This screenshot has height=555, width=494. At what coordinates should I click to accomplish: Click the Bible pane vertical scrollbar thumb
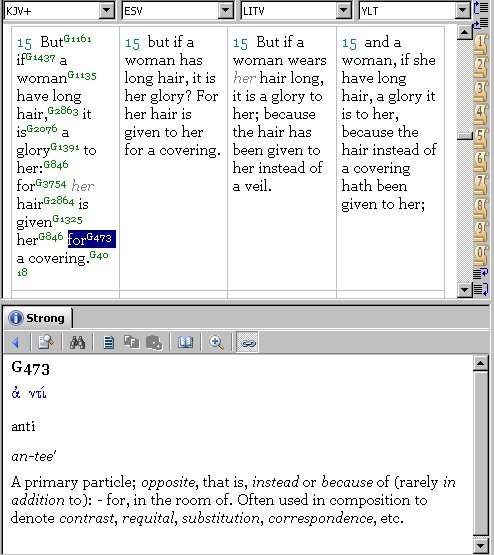(x=464, y=136)
